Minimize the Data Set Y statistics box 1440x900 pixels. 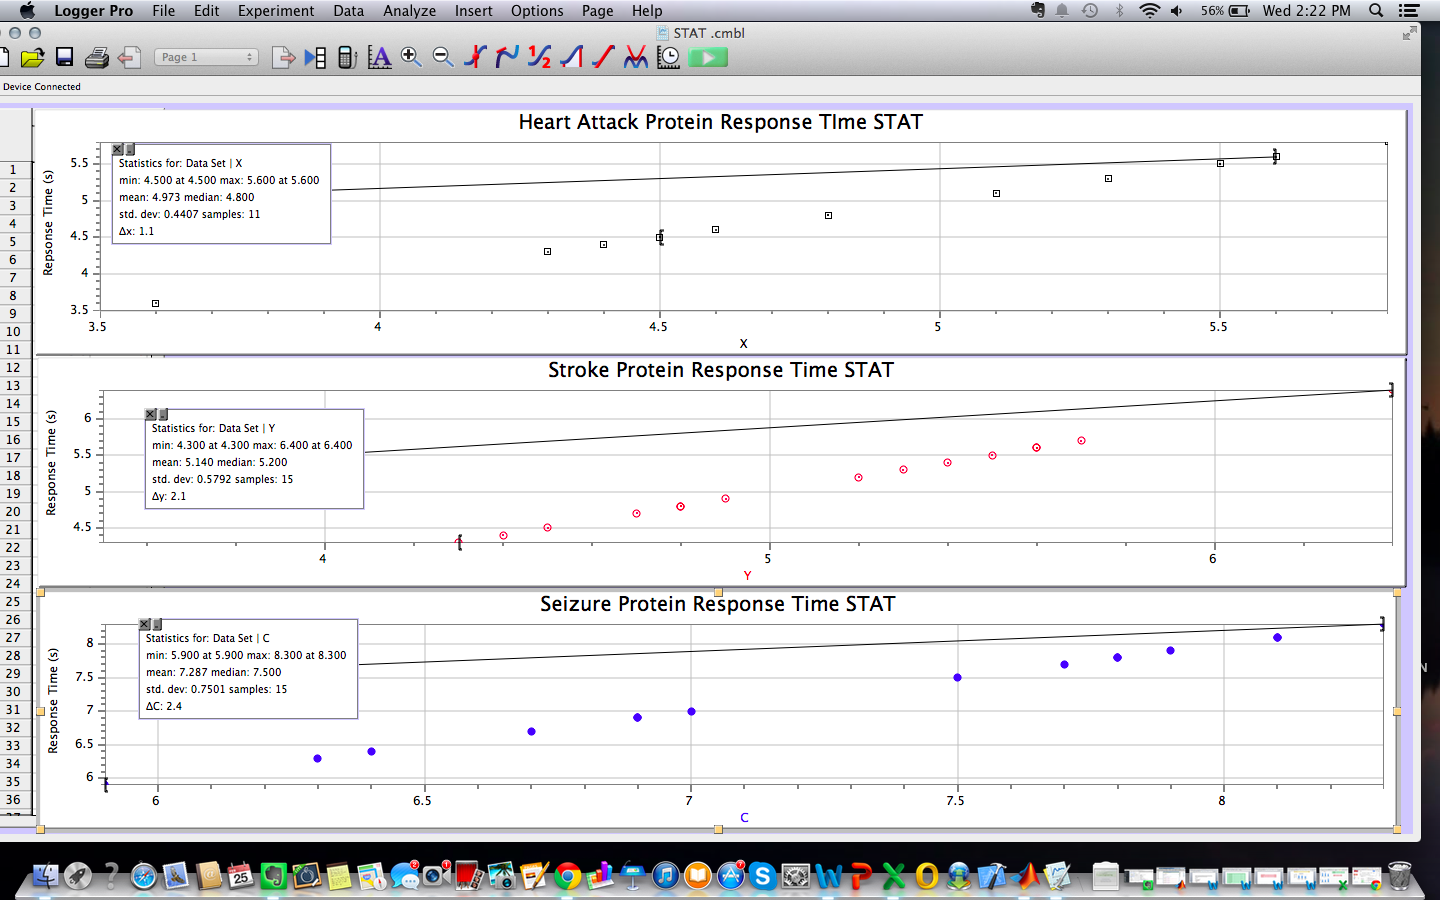pyautogui.click(x=163, y=414)
